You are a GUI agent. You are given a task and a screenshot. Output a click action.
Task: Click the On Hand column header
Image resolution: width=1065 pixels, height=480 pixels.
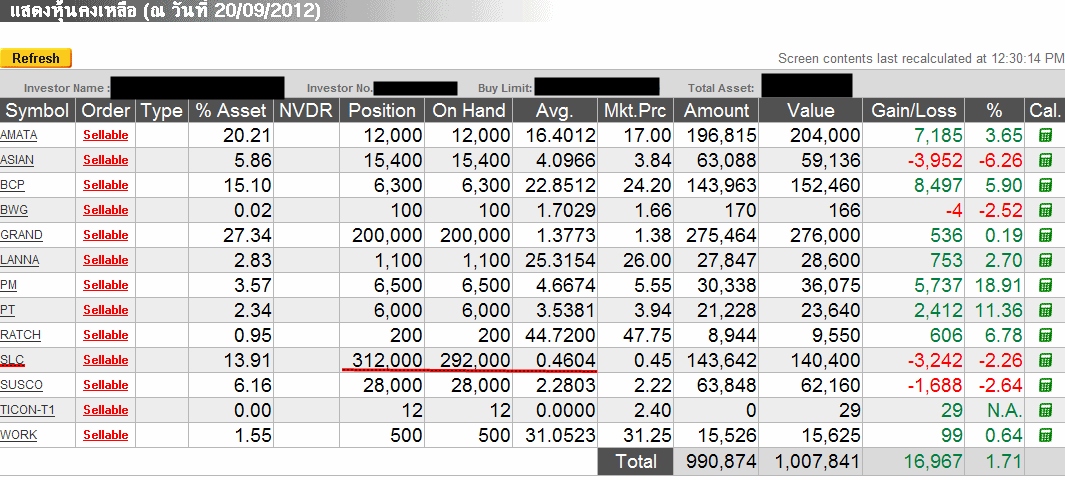[x=469, y=111]
